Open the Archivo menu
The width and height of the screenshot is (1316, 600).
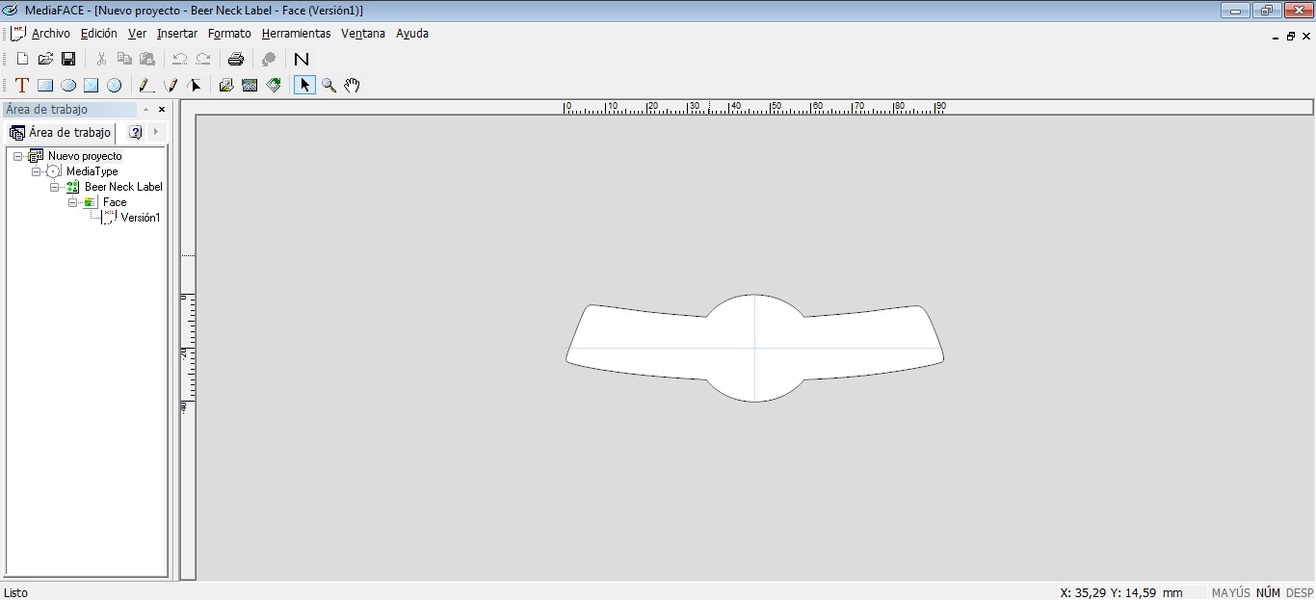click(x=50, y=33)
